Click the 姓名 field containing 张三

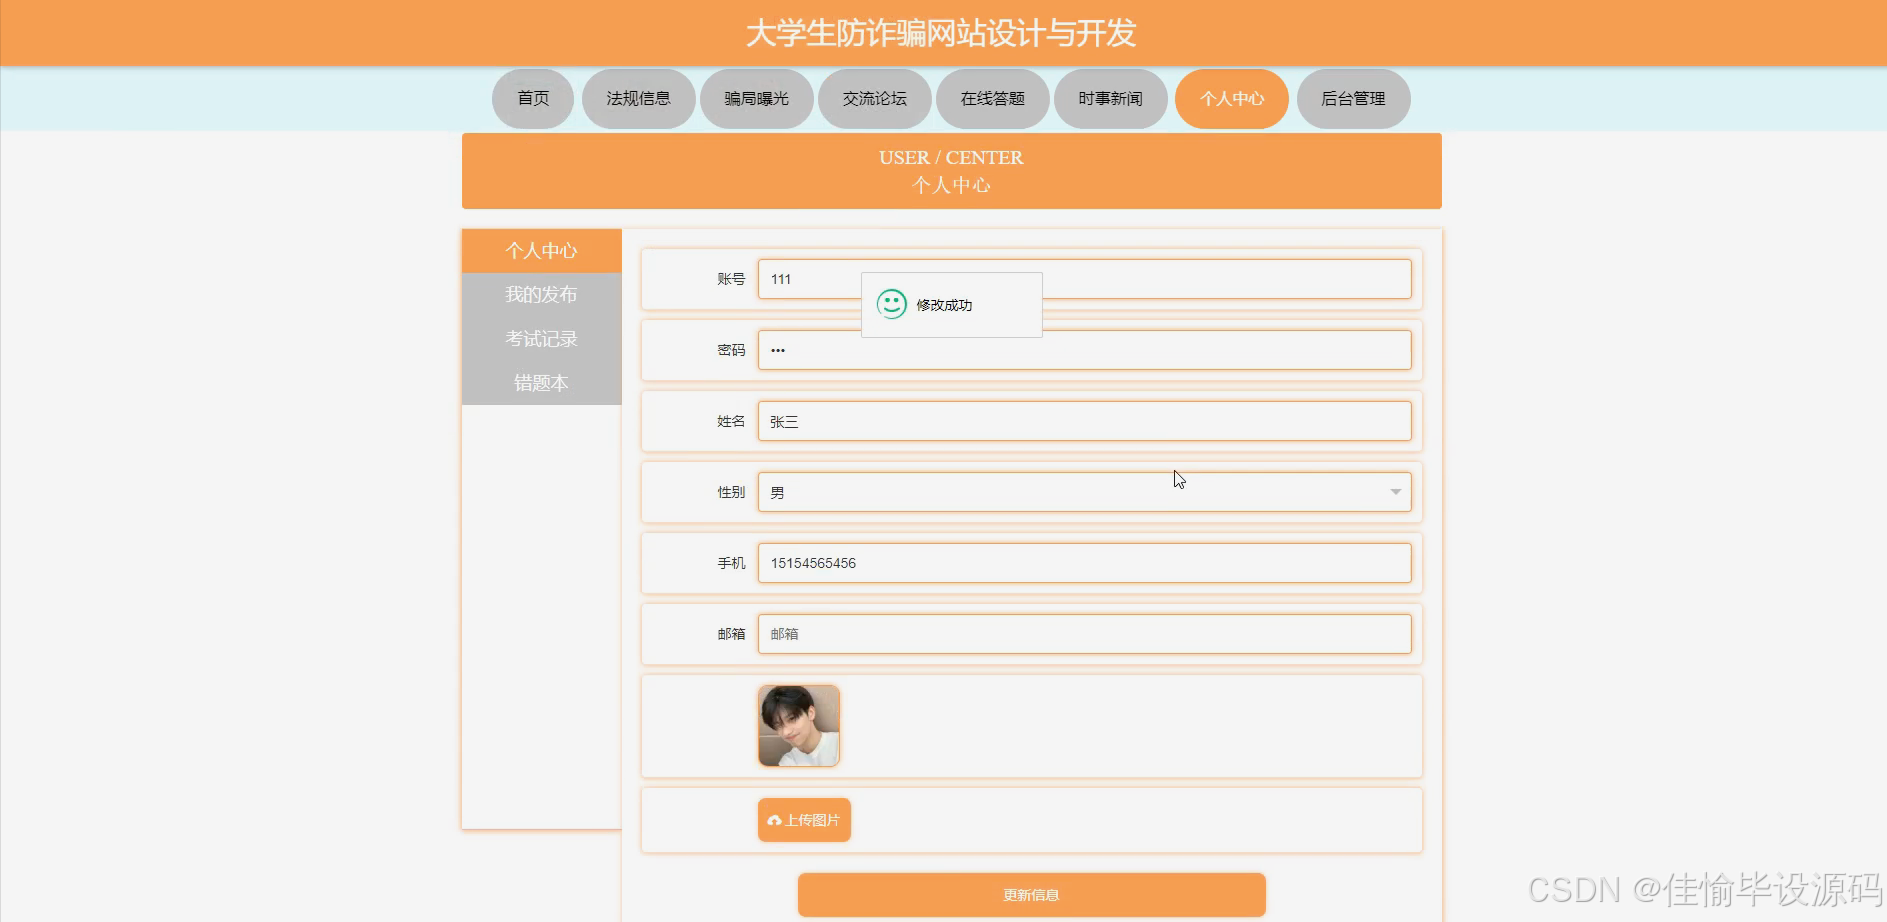pyautogui.click(x=1084, y=421)
